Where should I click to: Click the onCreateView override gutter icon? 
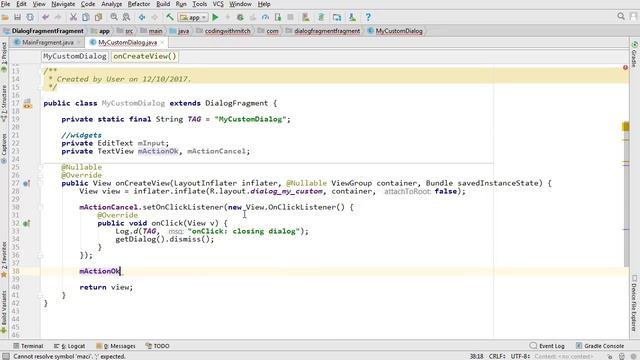(27, 183)
